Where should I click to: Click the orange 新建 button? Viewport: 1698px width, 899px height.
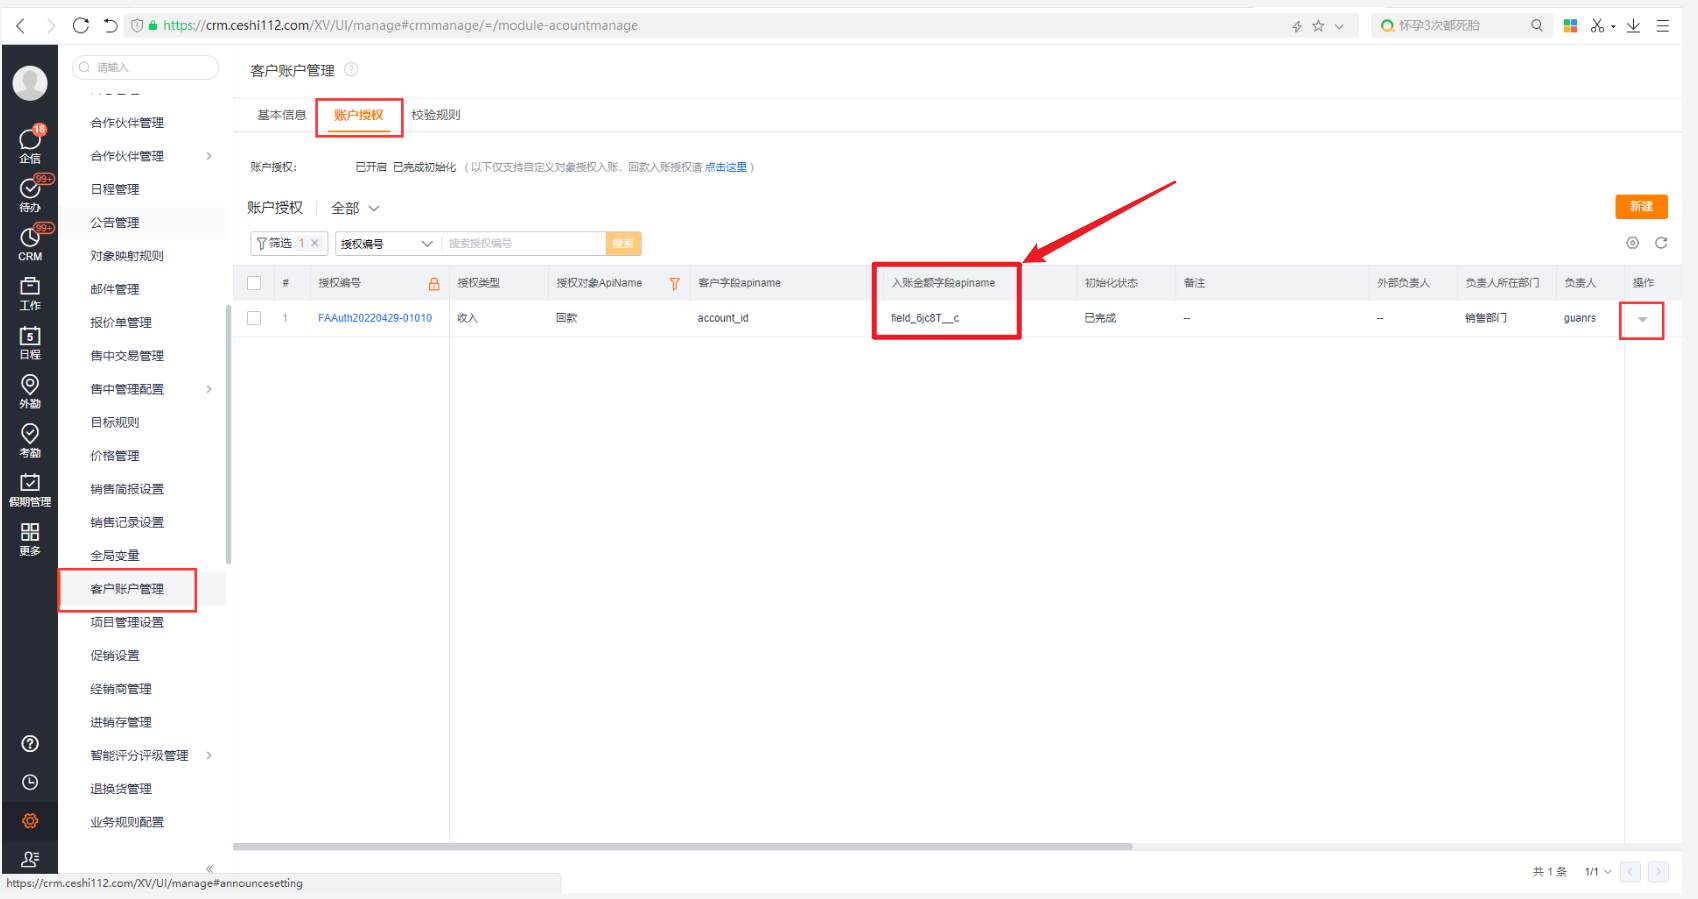(1641, 207)
